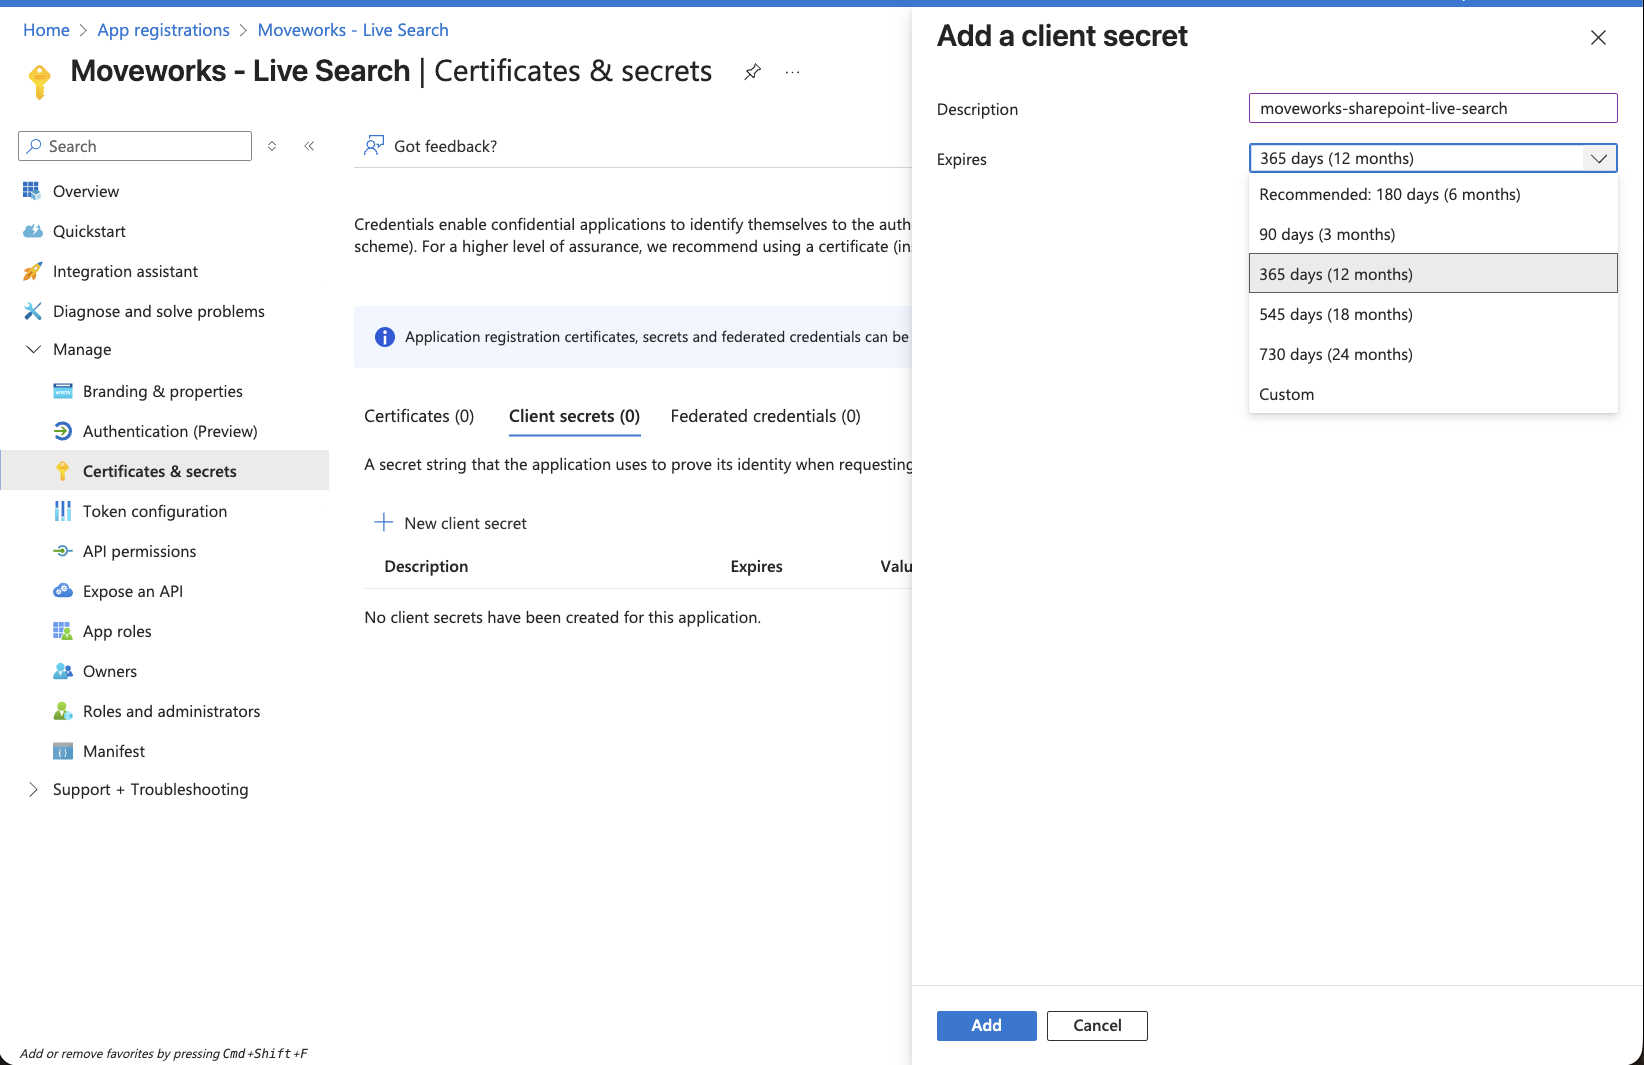Switch to the Certificates (0) tab
The image size is (1644, 1065).
click(x=419, y=416)
